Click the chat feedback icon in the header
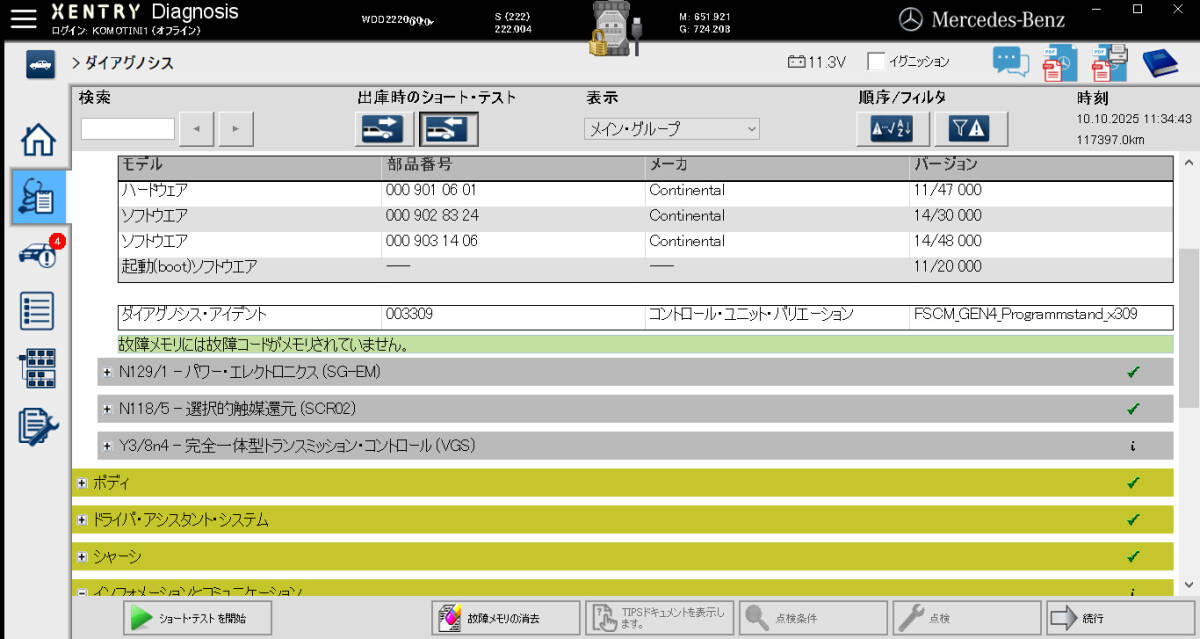Viewport: 1200px width, 639px height. coord(1010,62)
